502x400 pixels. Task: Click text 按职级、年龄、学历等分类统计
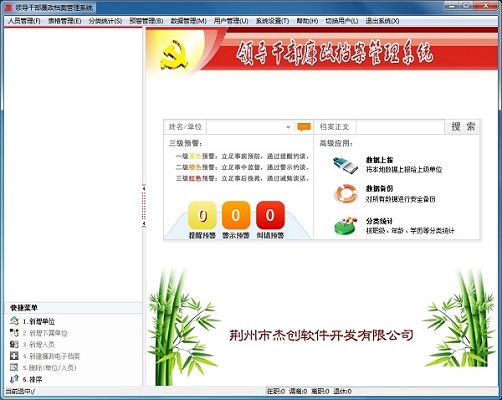tap(410, 230)
